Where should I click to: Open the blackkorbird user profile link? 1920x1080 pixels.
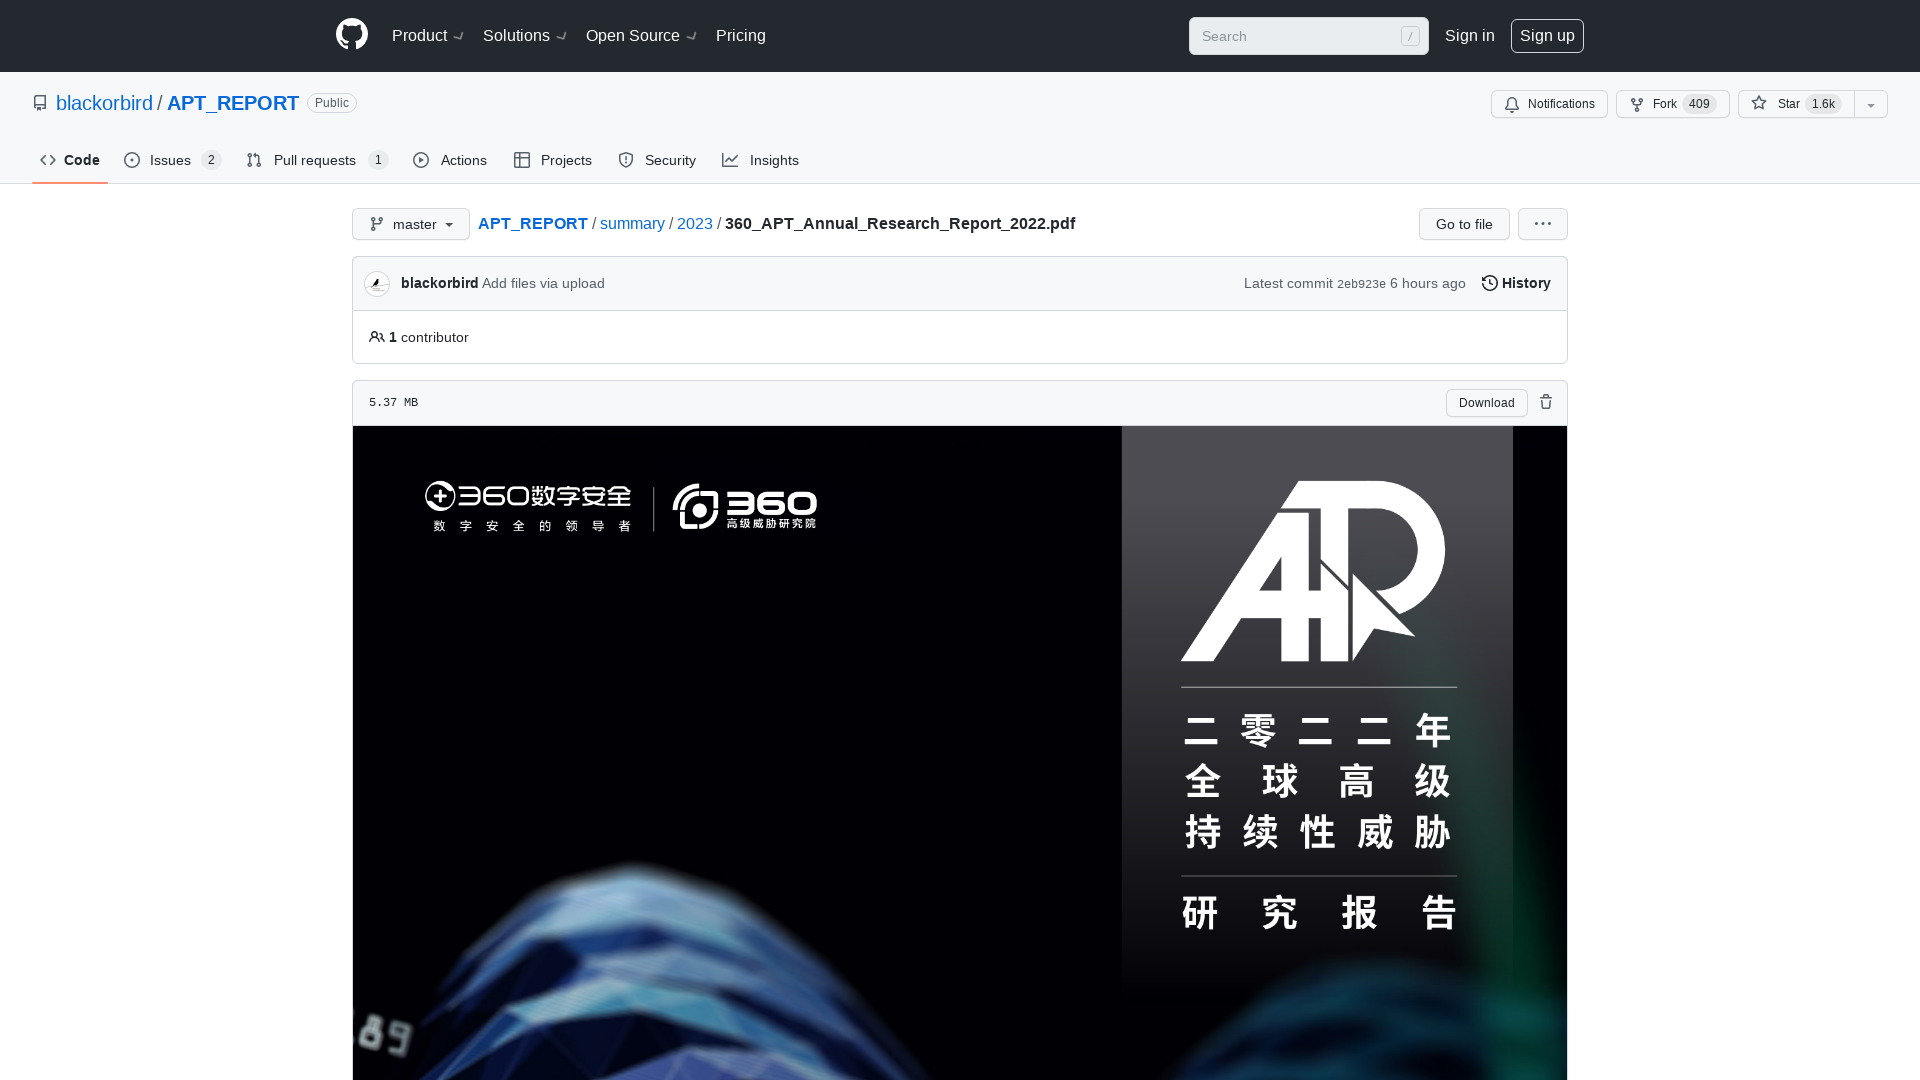104,103
